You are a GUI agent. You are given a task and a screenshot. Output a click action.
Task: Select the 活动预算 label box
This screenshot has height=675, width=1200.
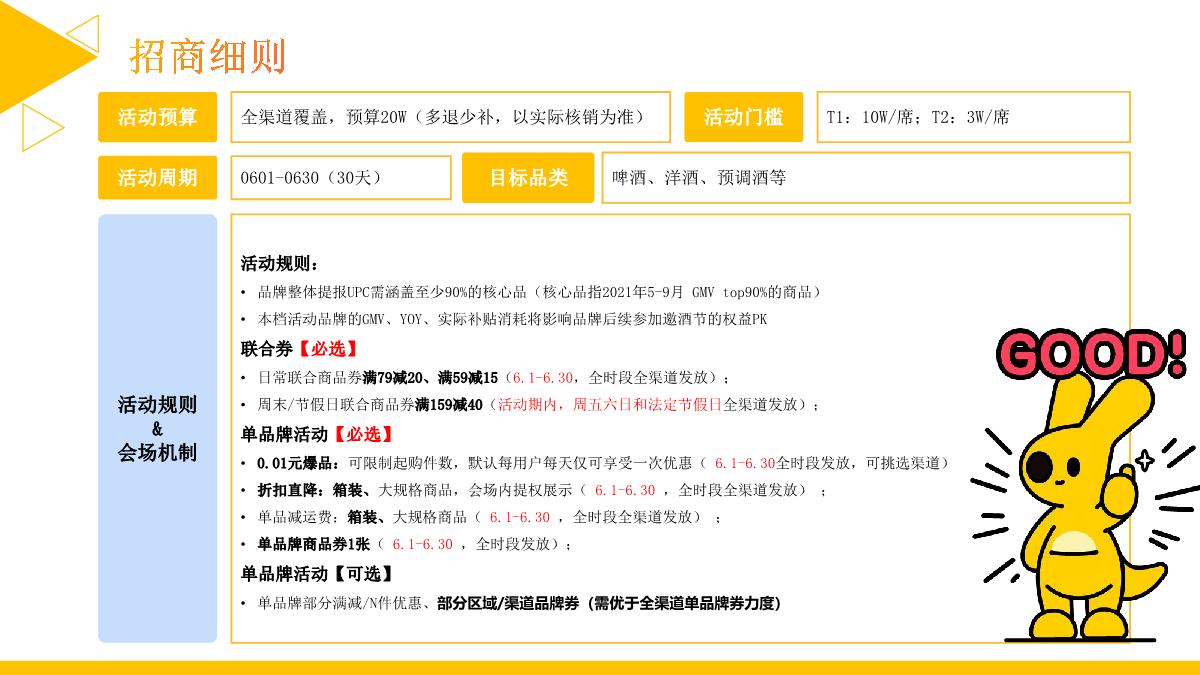[x=157, y=117]
